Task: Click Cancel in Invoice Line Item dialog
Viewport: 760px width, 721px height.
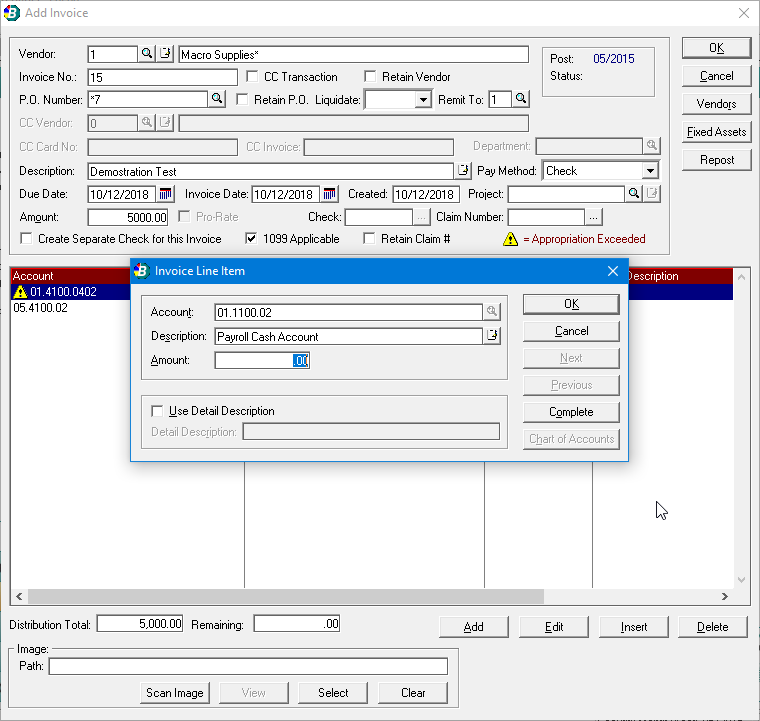Action: [x=571, y=331]
